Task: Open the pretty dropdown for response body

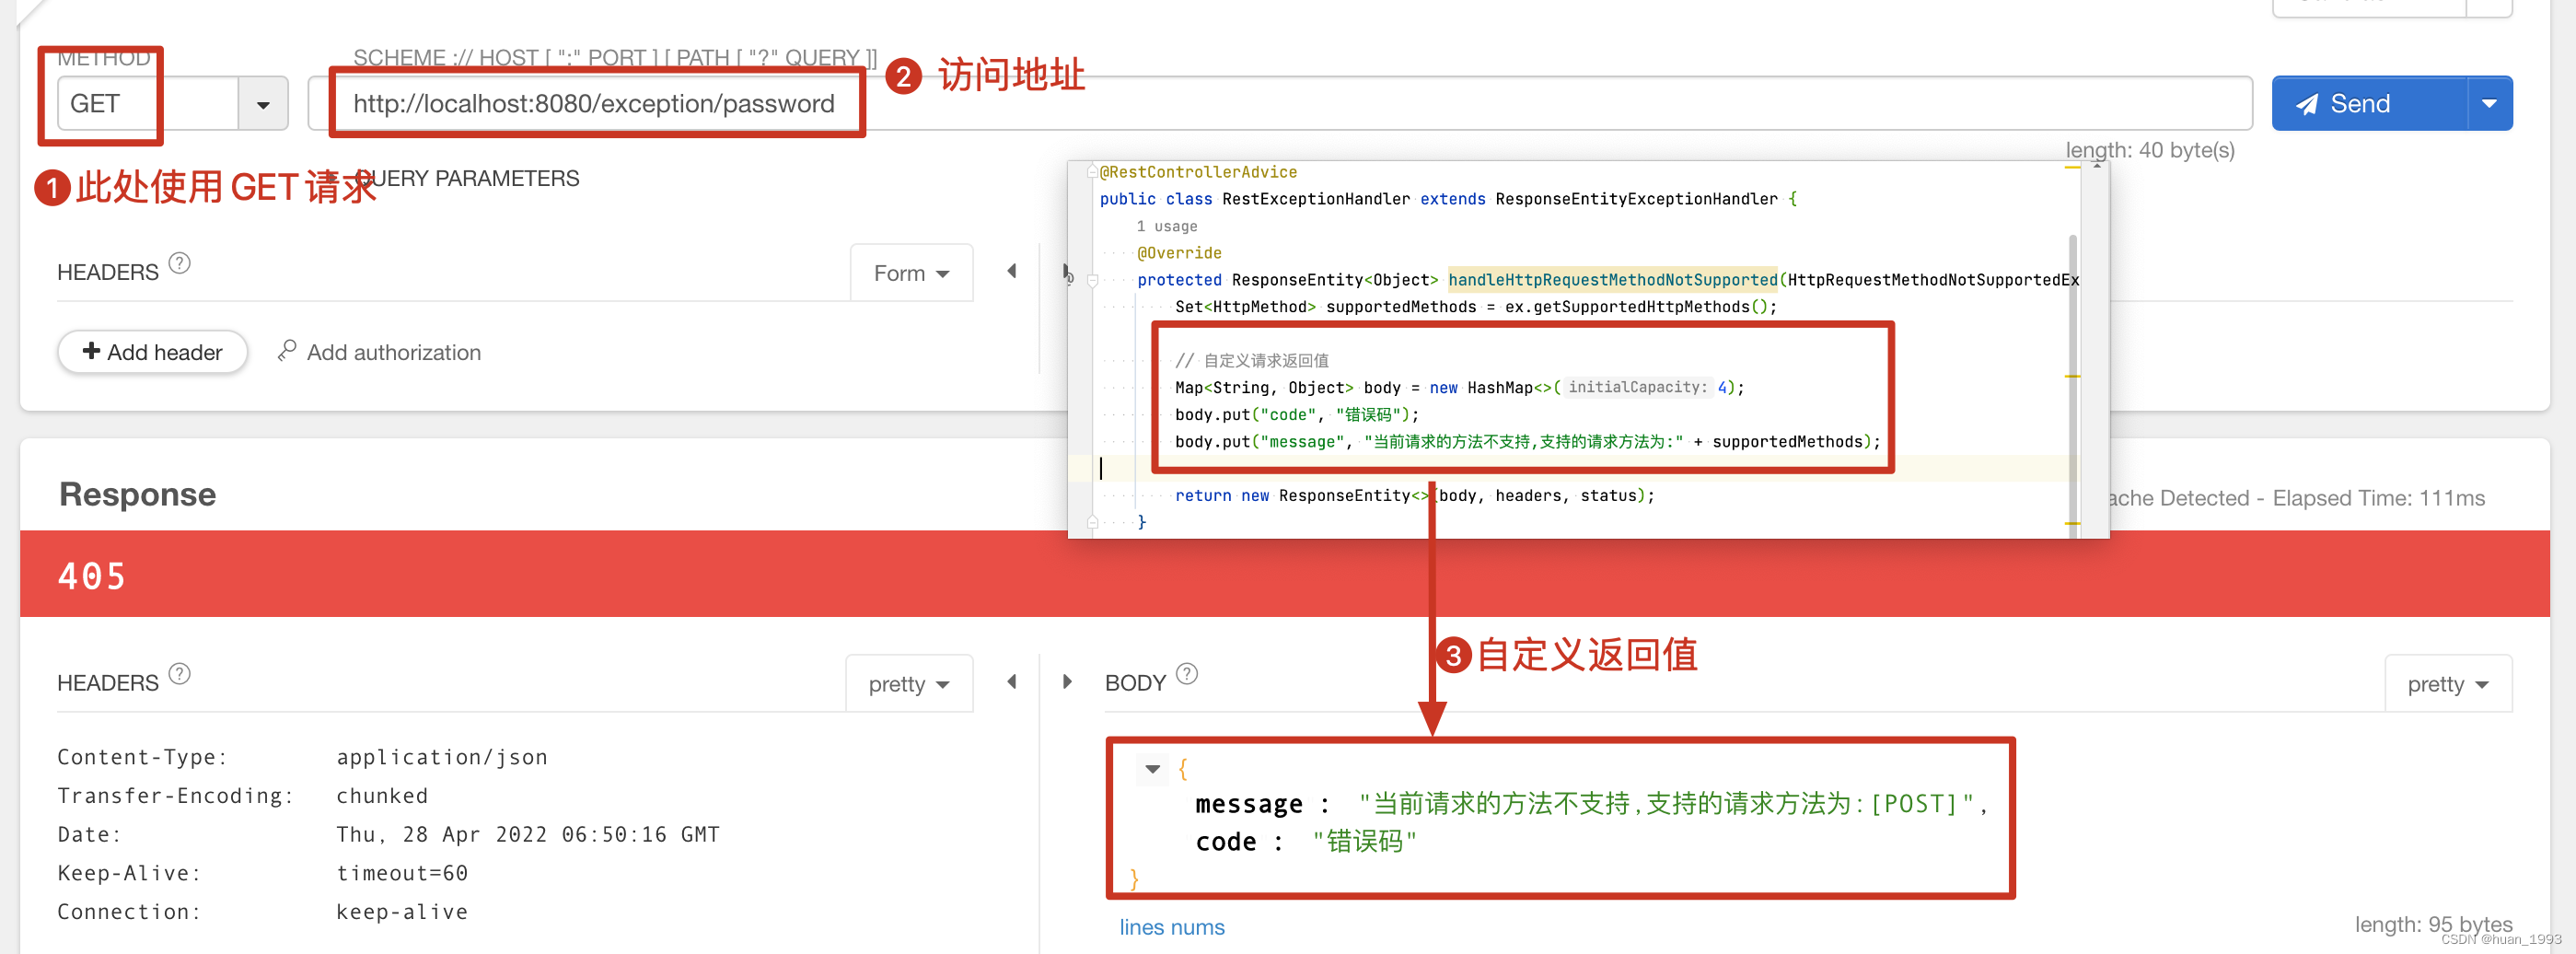Action: [2446, 684]
